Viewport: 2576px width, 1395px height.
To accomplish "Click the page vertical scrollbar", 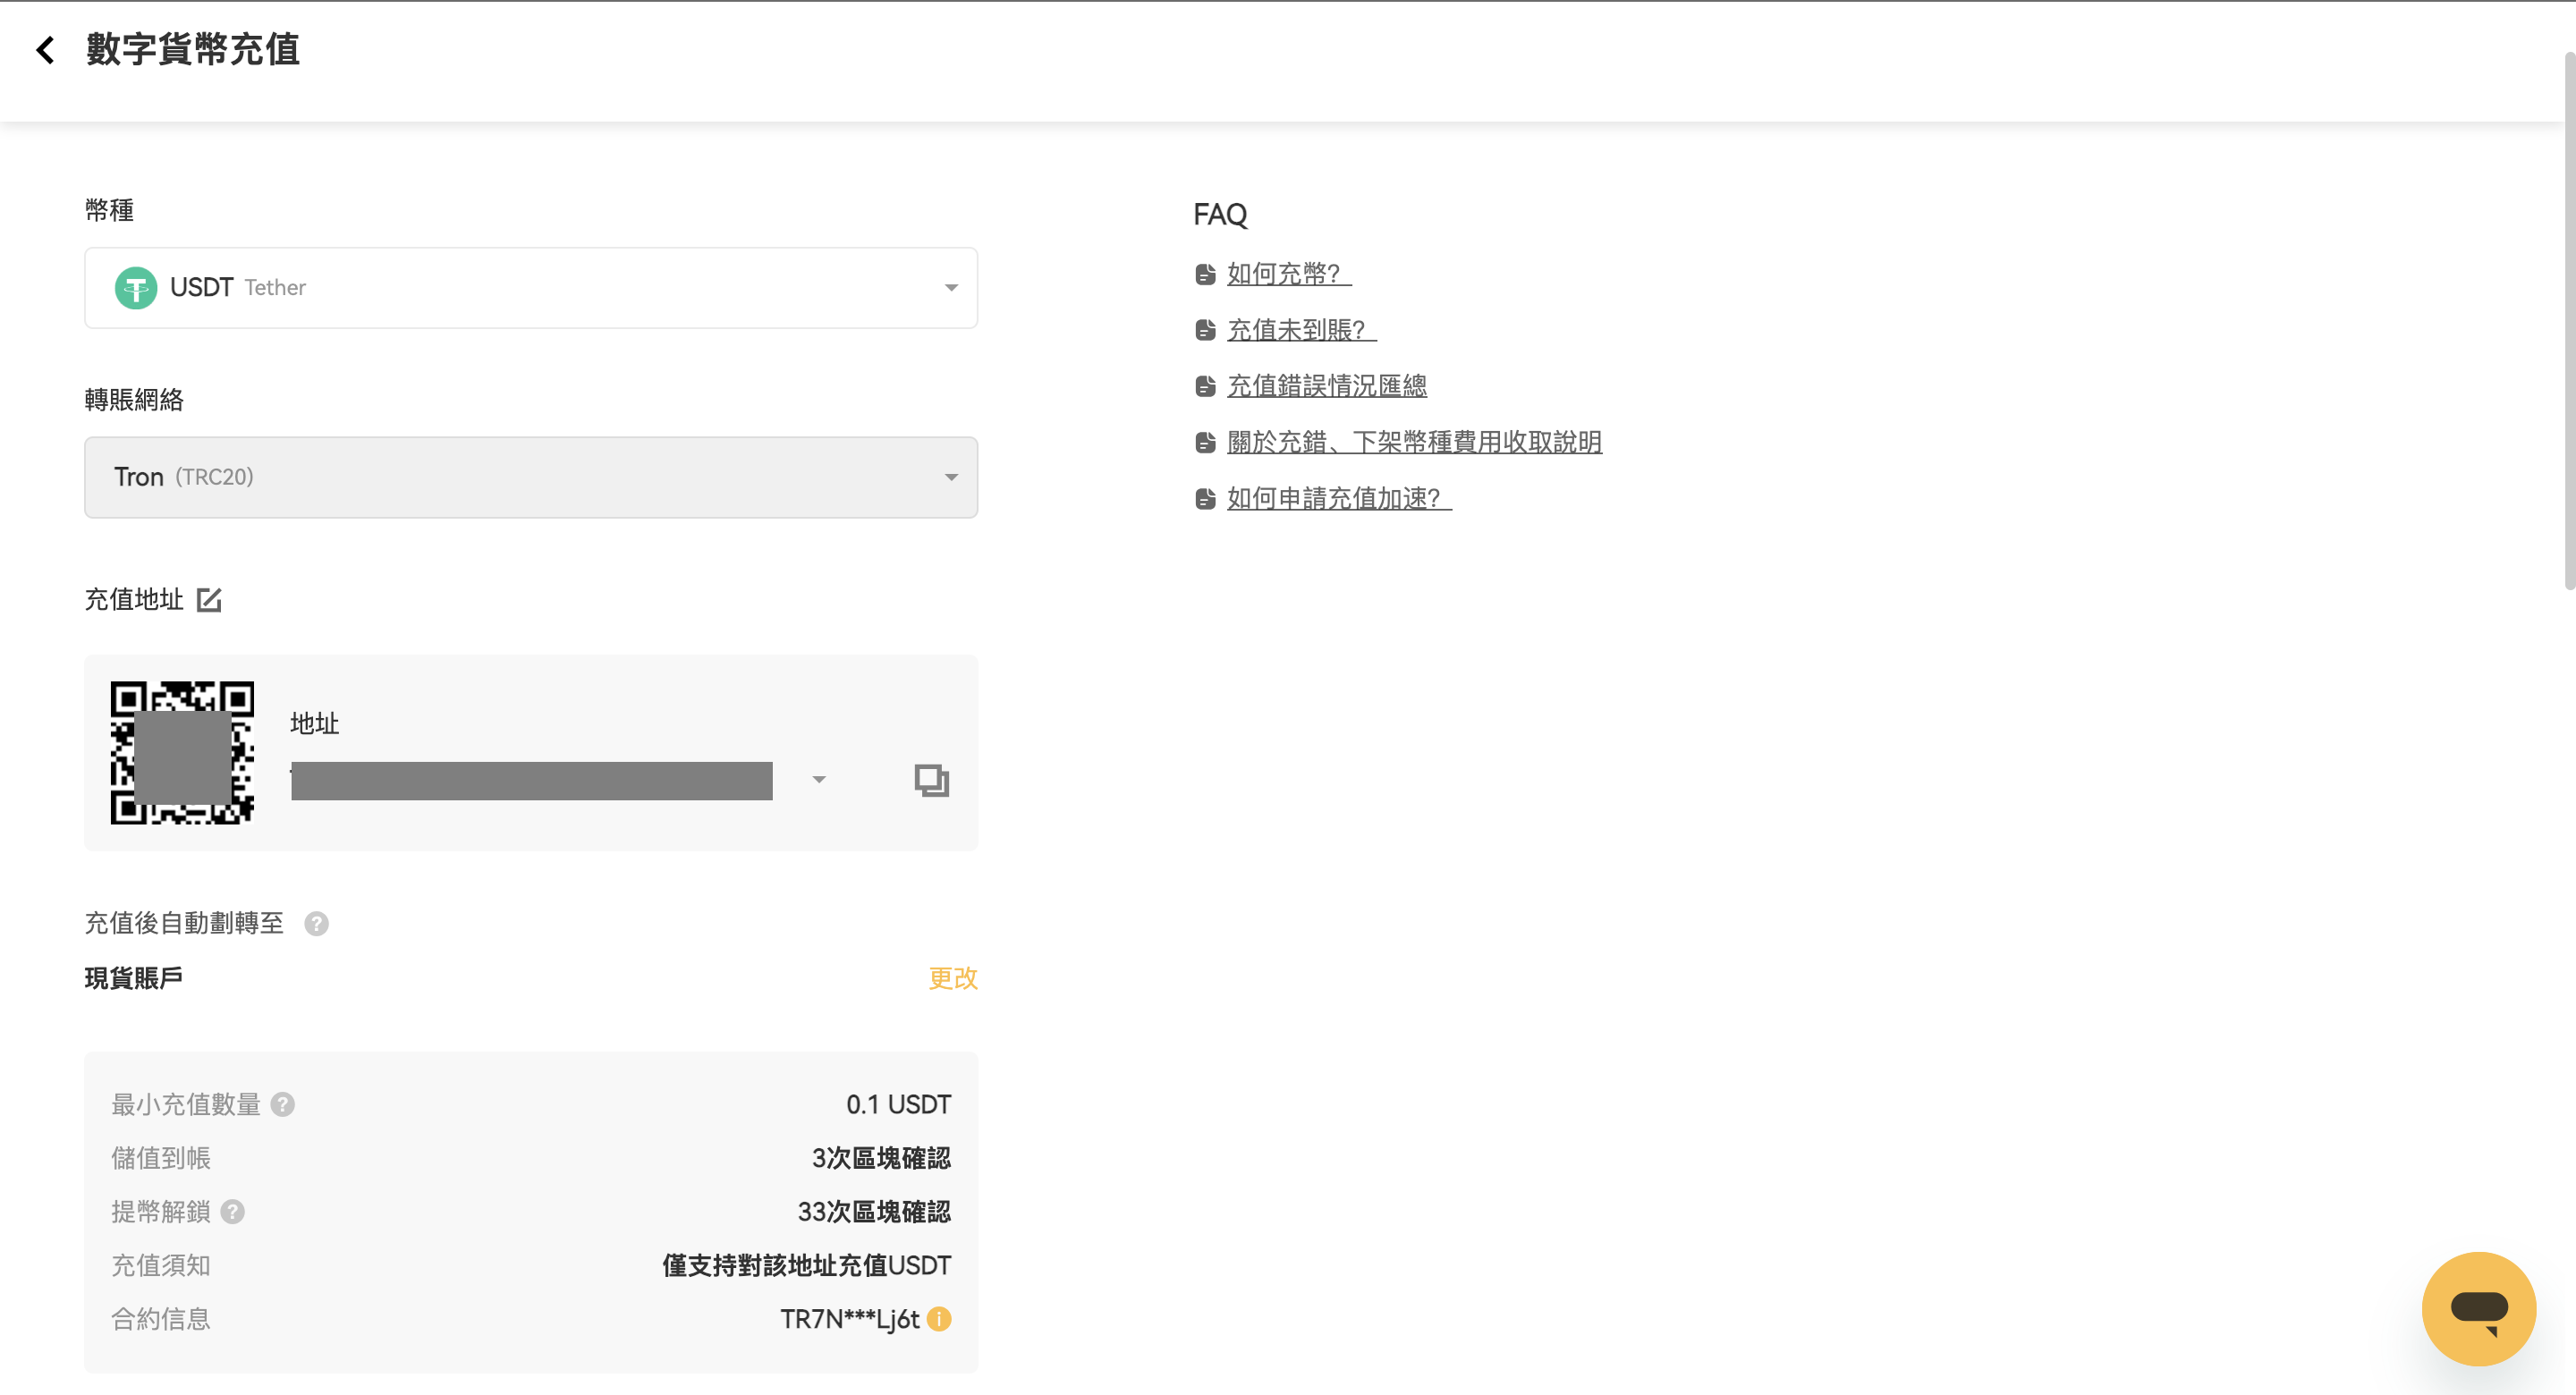I will pos(2568,320).
